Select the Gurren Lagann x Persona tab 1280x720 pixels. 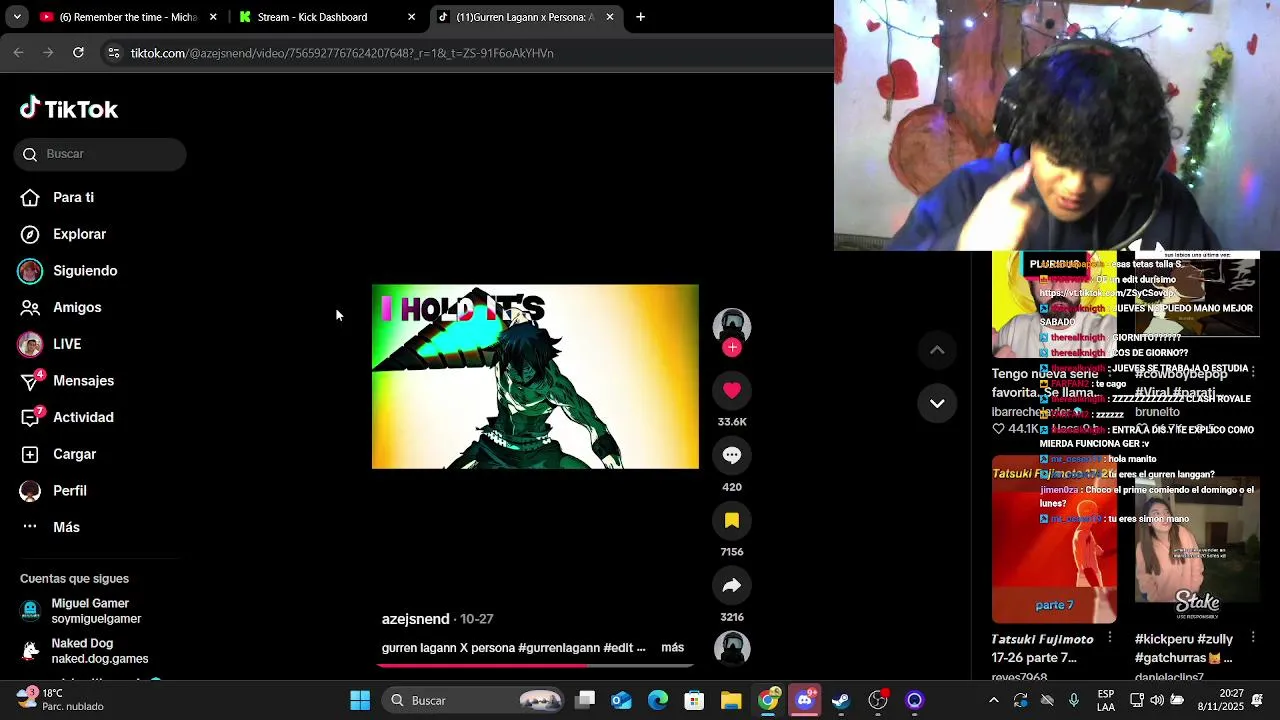[527, 17]
